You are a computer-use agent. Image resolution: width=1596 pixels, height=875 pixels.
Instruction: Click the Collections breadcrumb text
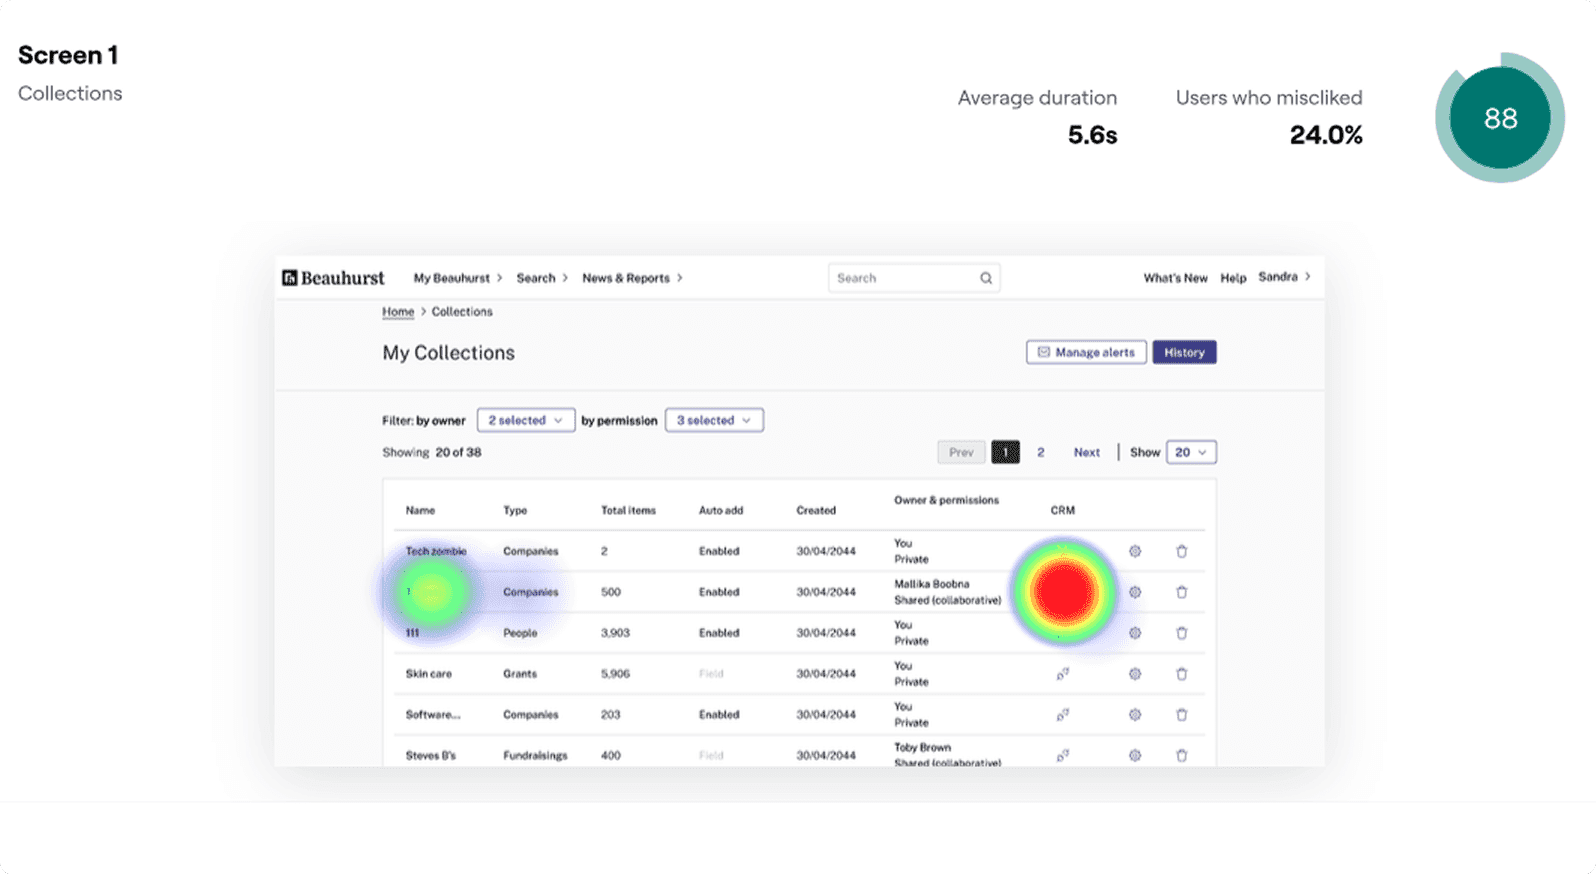(x=462, y=312)
